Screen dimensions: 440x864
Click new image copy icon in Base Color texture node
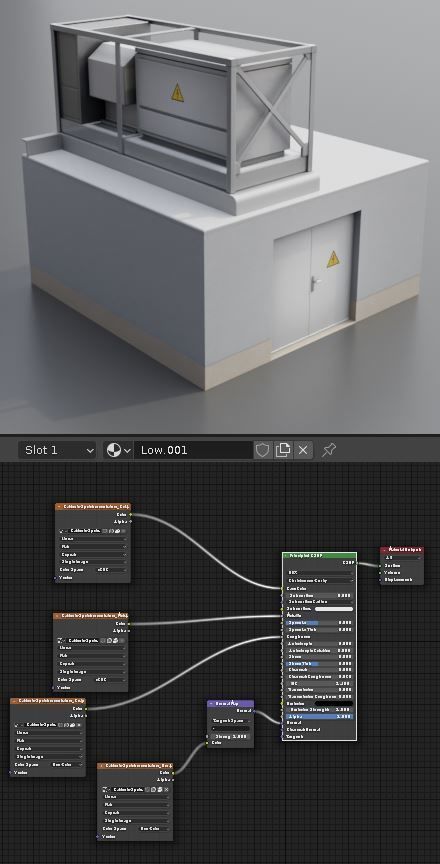pyautogui.click(x=111, y=531)
